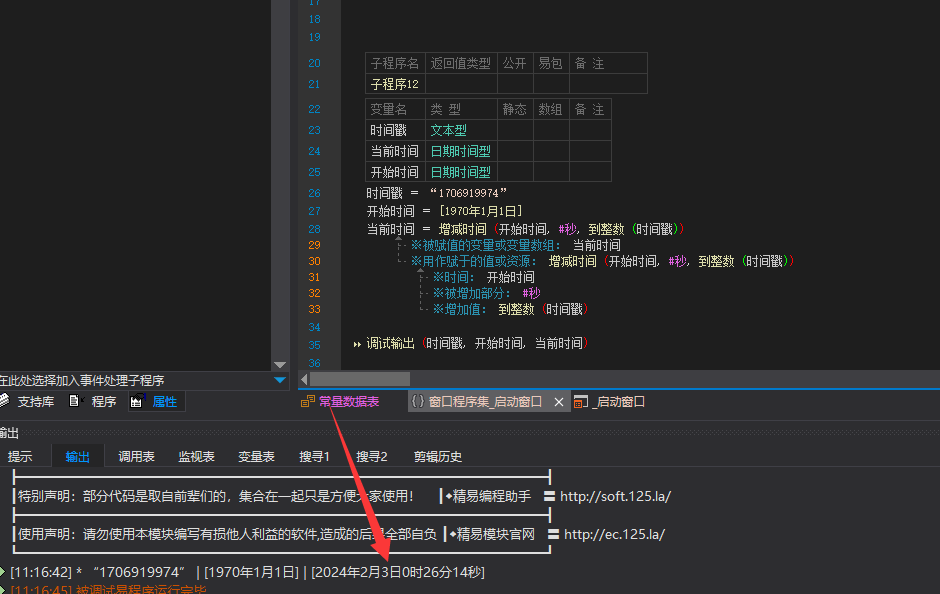Image resolution: width=940 pixels, height=594 pixels.
Task: Click the 程序 panel document icon
Action: (74, 402)
